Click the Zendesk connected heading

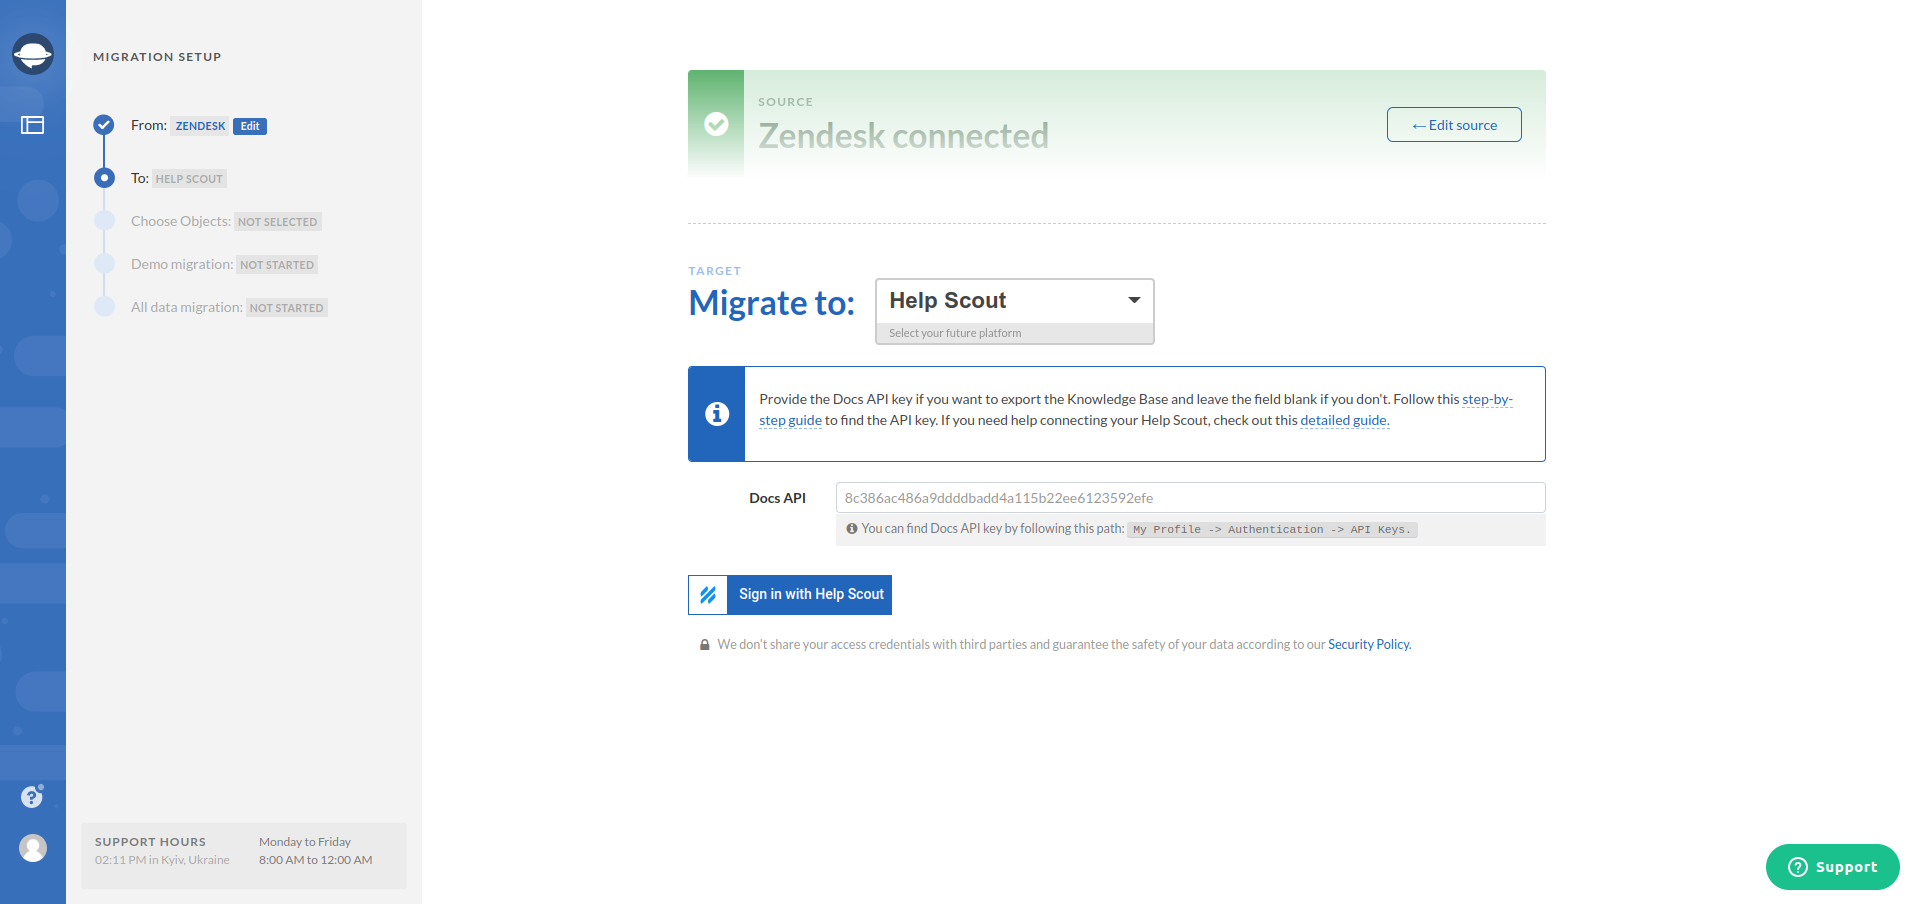(903, 135)
